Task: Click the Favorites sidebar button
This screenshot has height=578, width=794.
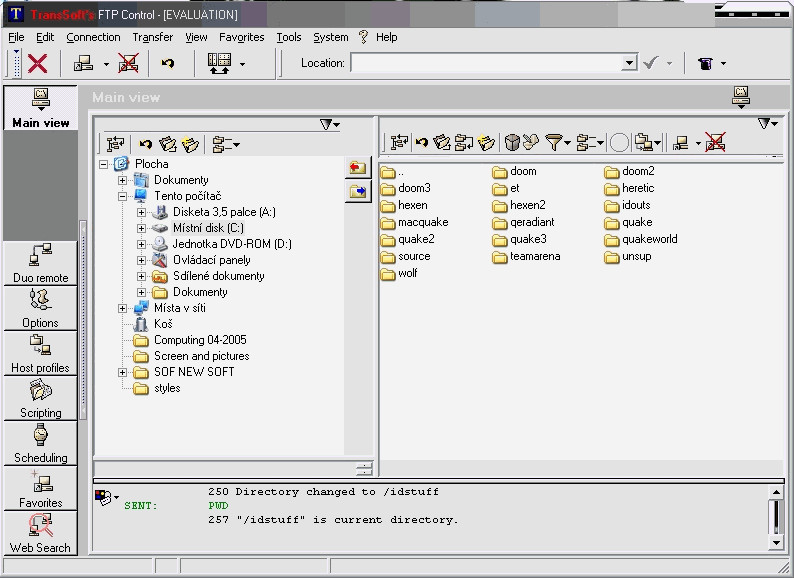Action: (41, 488)
